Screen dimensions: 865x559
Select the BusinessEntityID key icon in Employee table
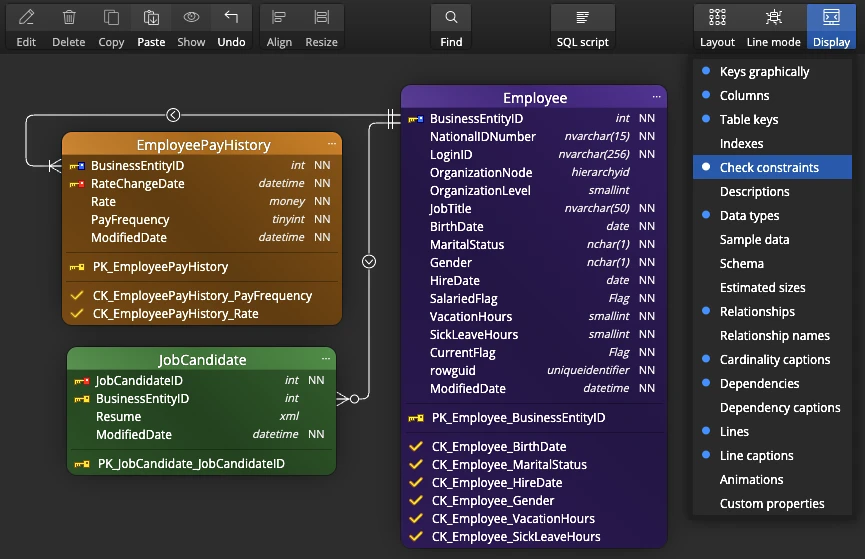415,119
